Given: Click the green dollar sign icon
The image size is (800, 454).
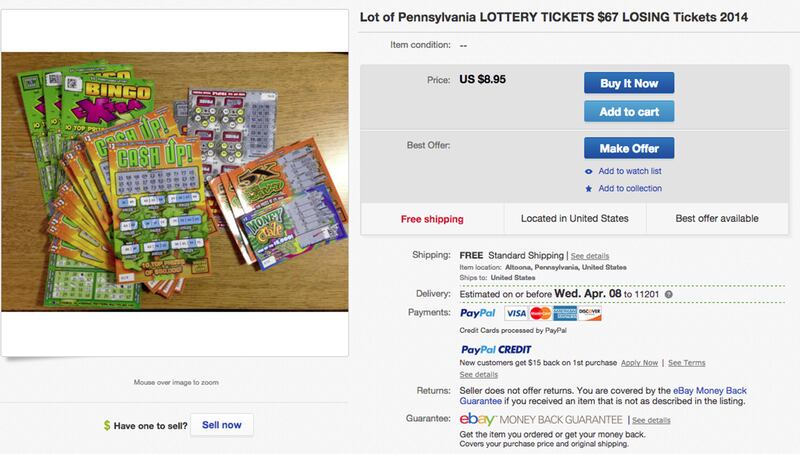Looking at the screenshot, I should [x=107, y=425].
